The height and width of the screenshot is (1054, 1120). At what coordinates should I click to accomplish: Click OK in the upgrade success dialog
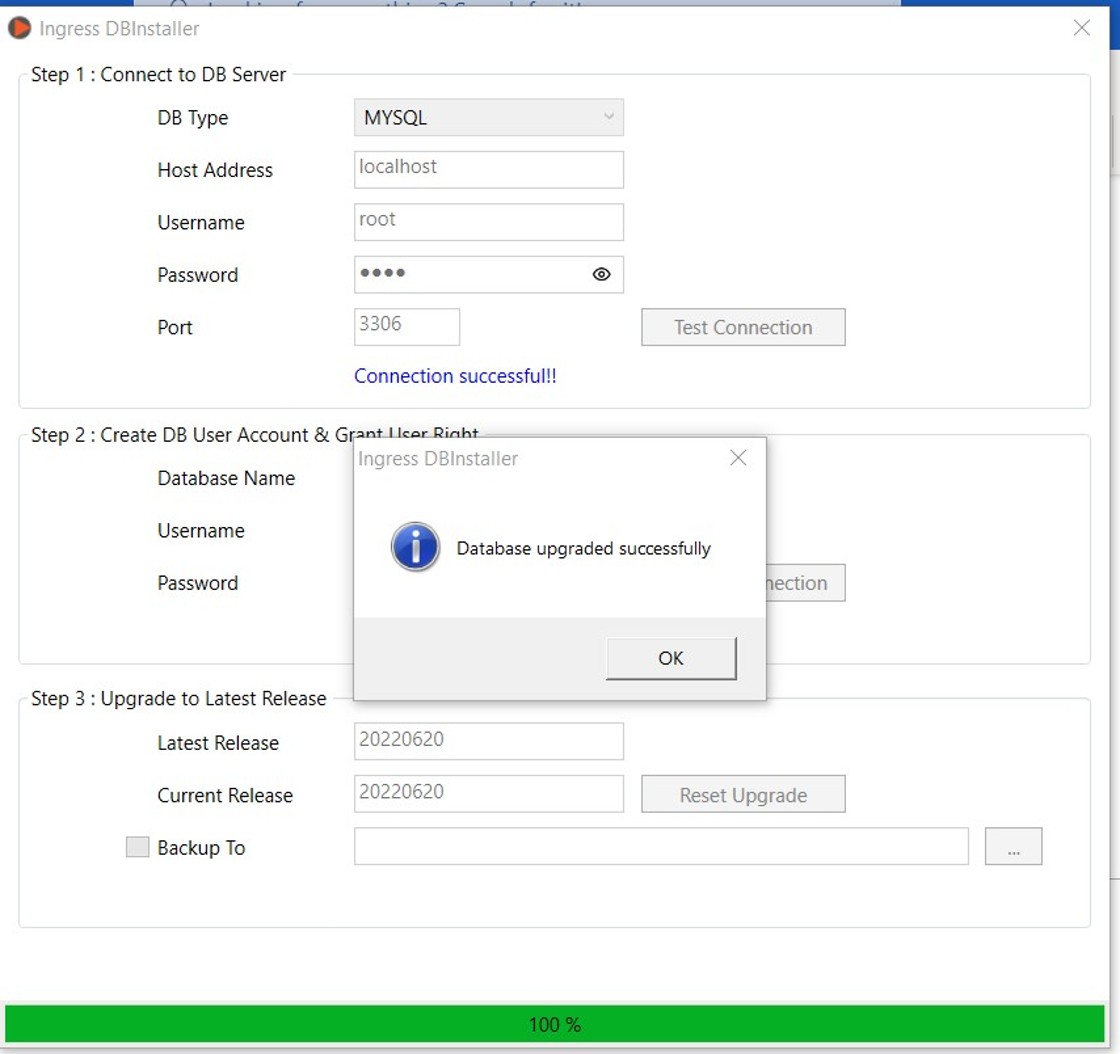point(671,658)
